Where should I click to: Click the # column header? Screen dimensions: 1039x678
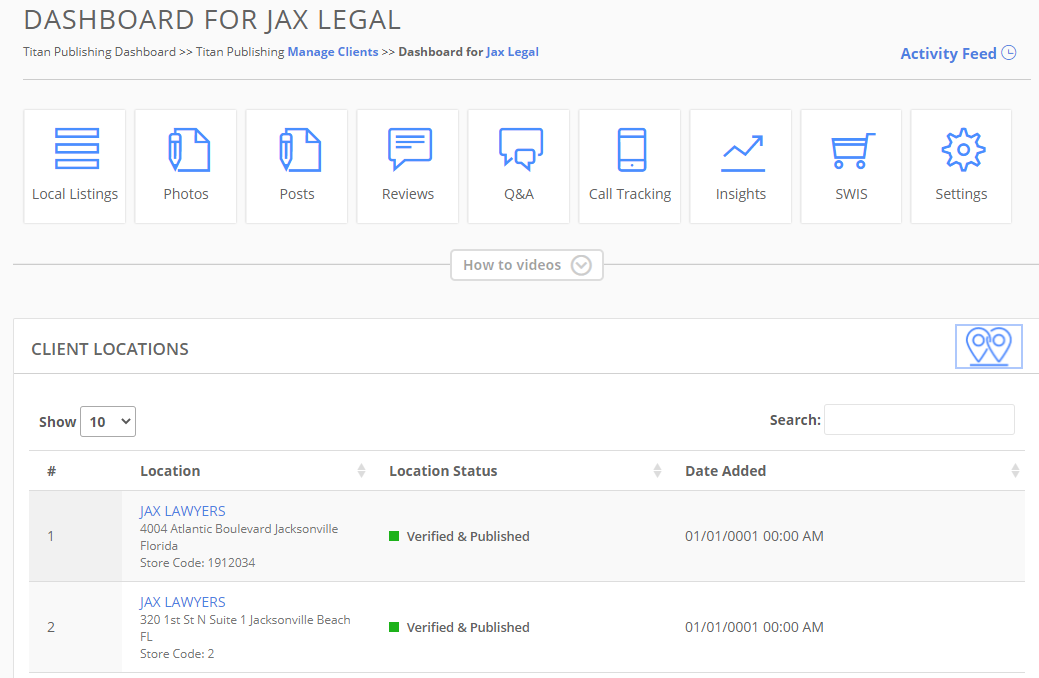pos(52,471)
